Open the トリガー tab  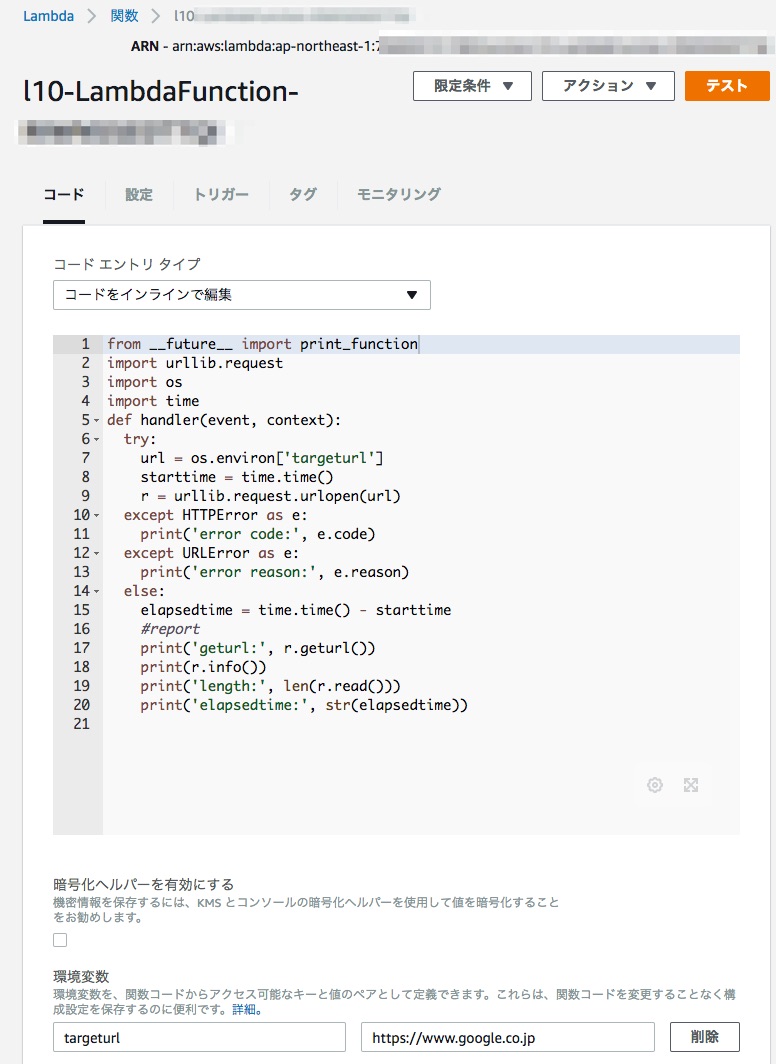coord(224,196)
